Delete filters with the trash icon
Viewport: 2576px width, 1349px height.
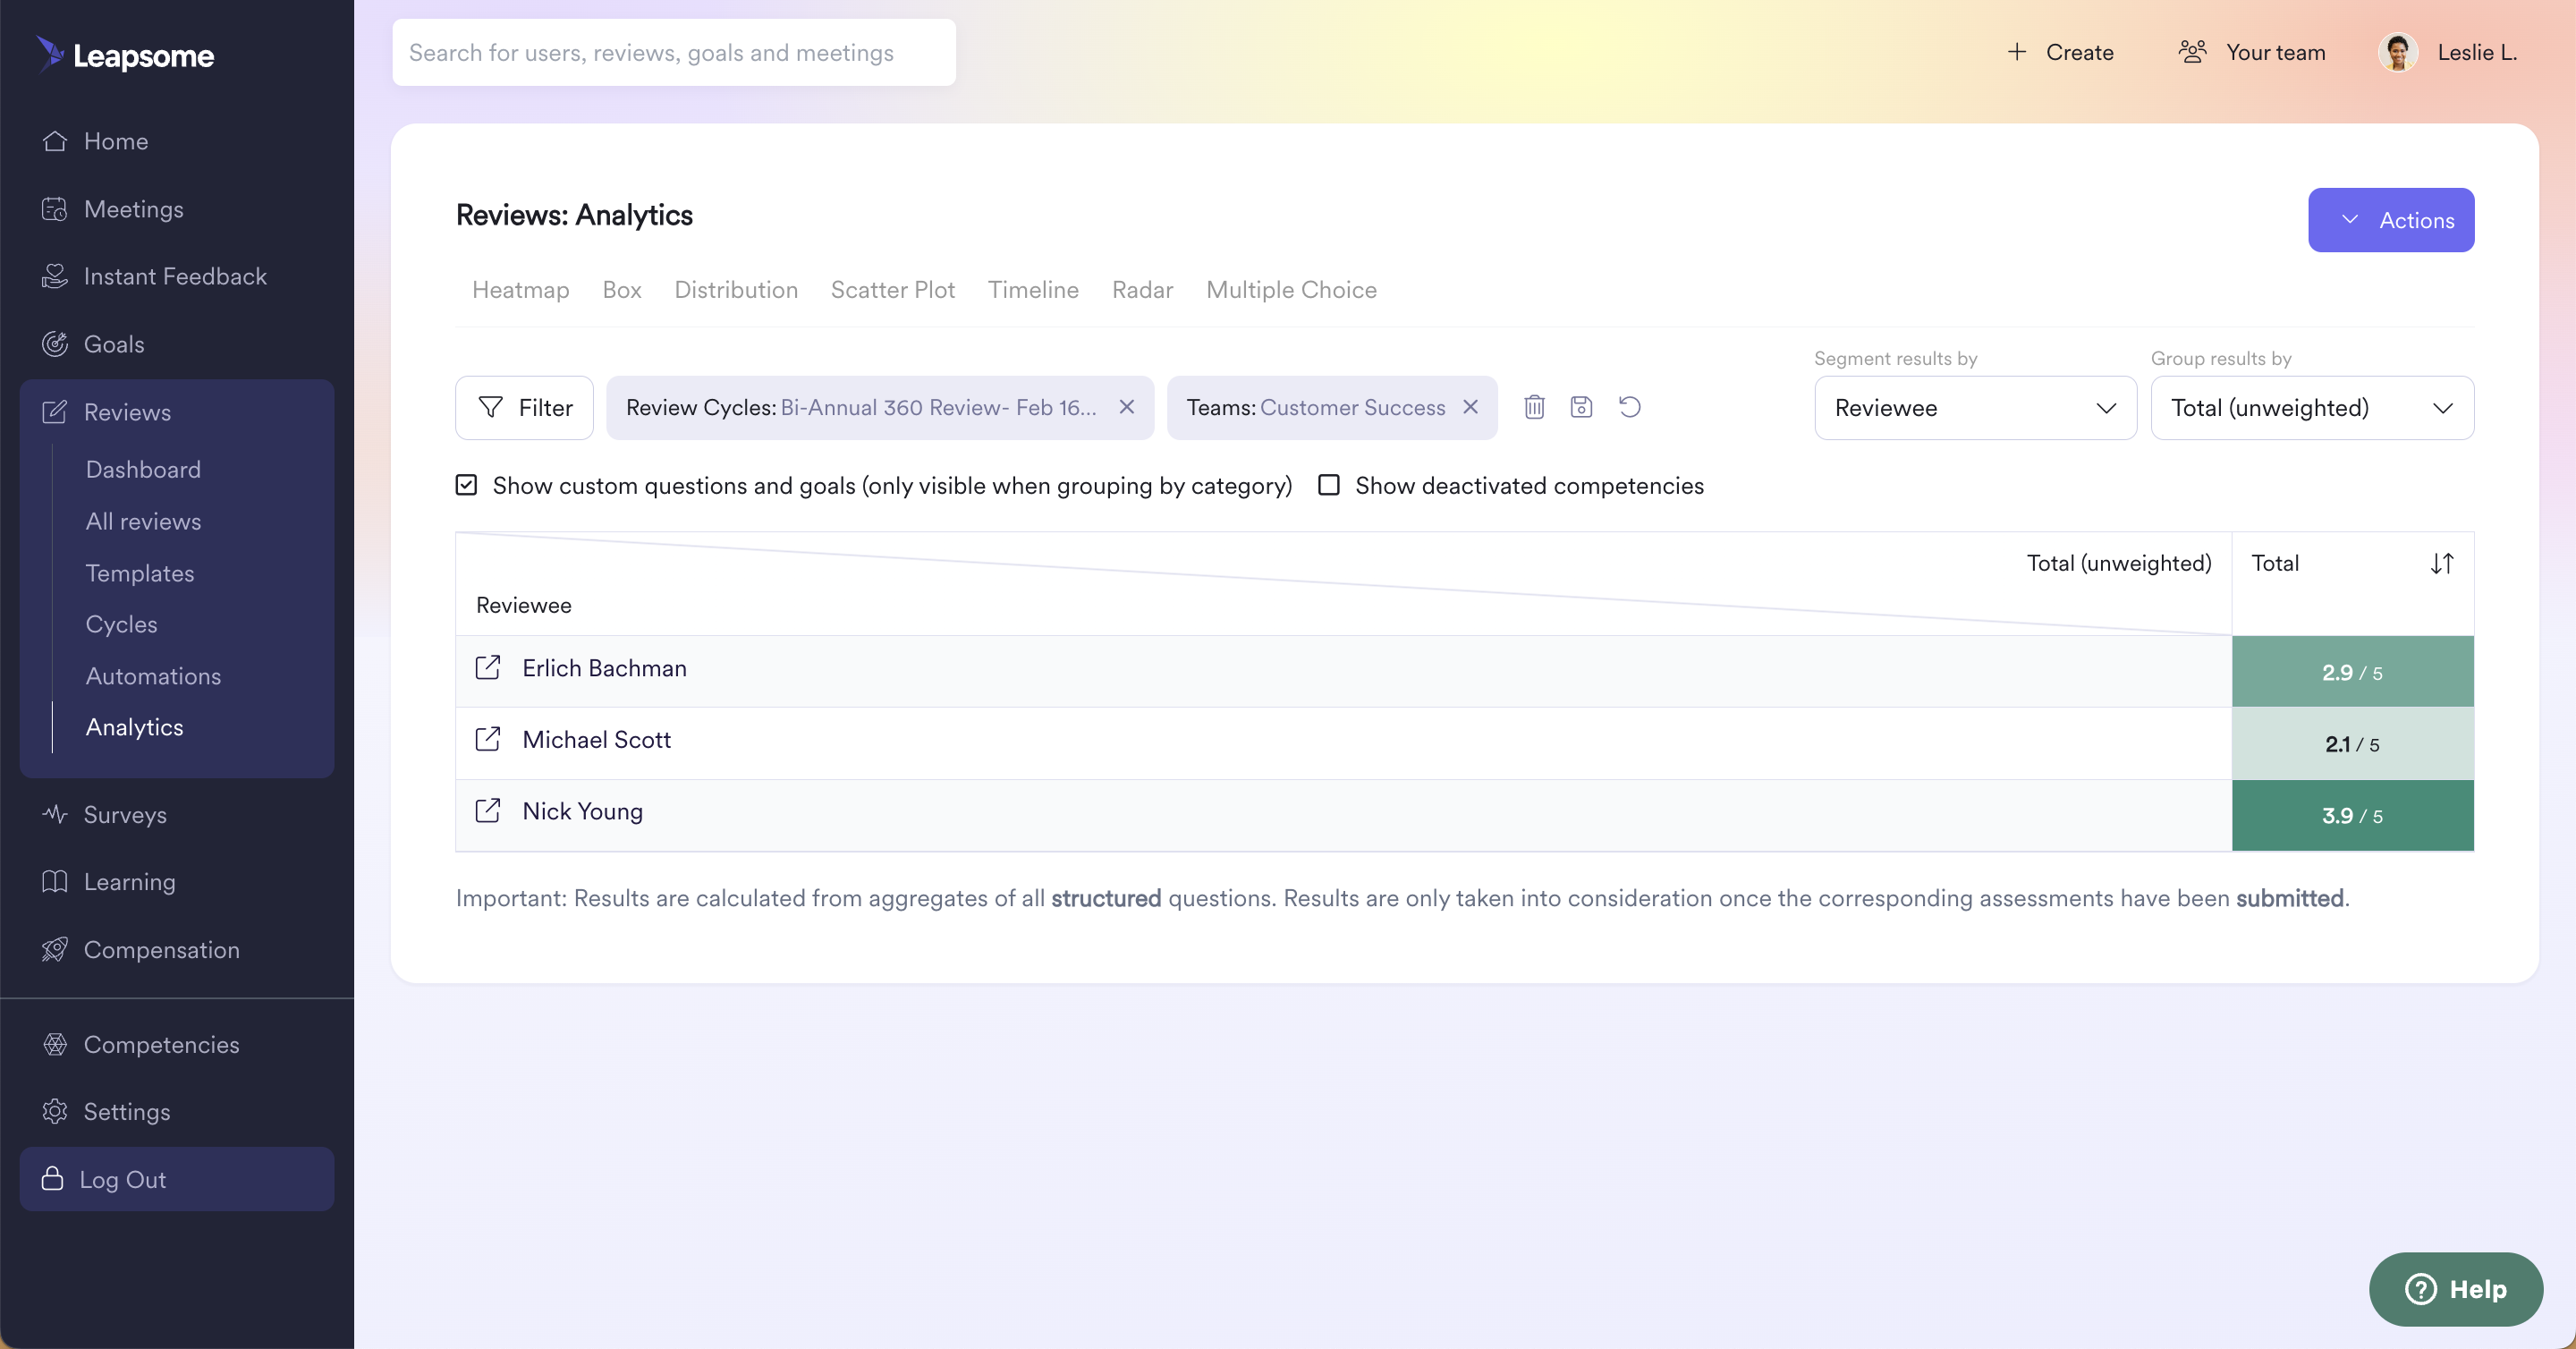click(x=1534, y=407)
